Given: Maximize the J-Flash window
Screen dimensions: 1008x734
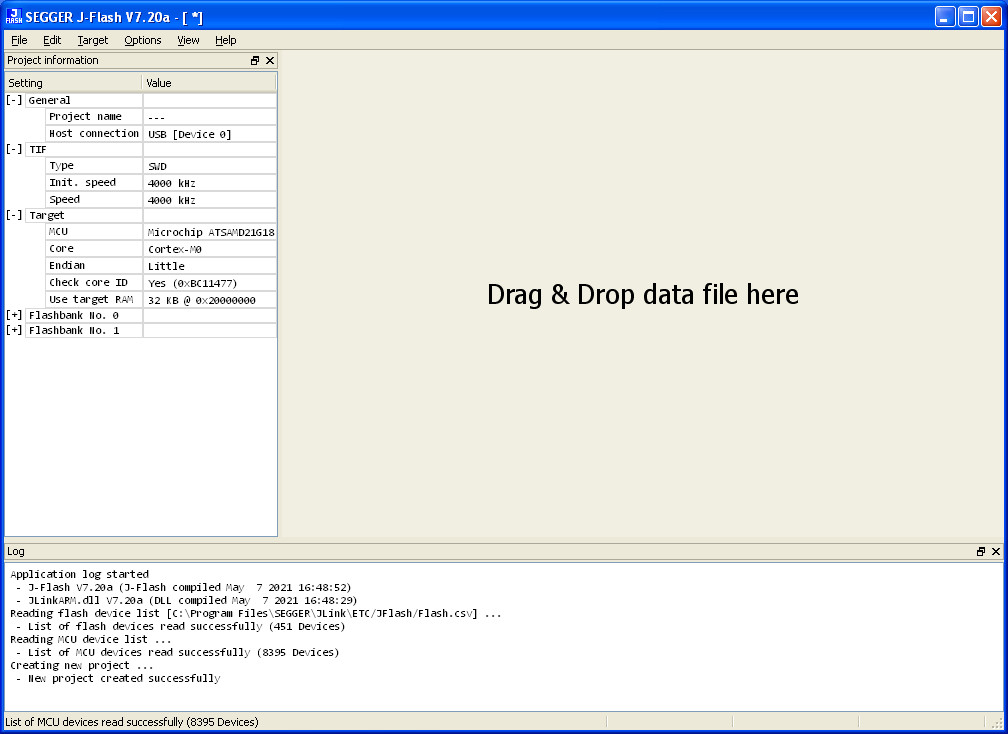Looking at the screenshot, I should [x=968, y=16].
